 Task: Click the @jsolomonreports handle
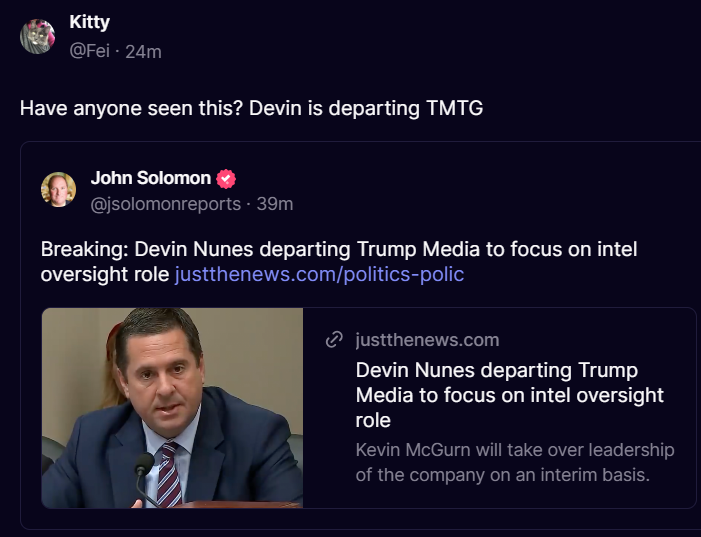(x=166, y=204)
